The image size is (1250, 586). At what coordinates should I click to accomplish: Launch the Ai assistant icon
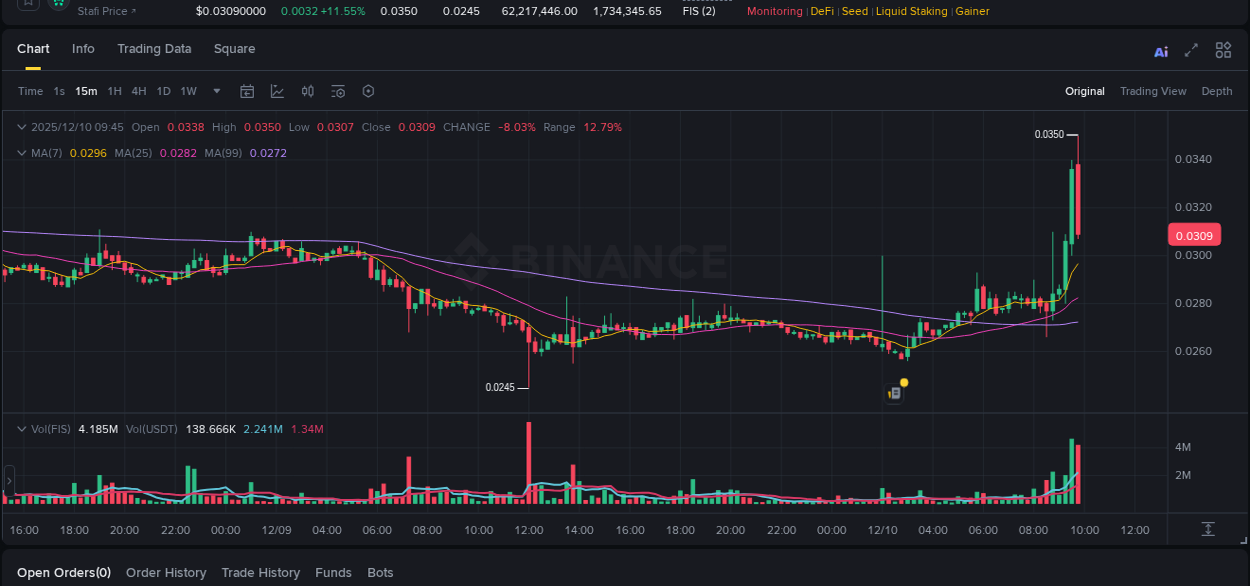point(1161,50)
